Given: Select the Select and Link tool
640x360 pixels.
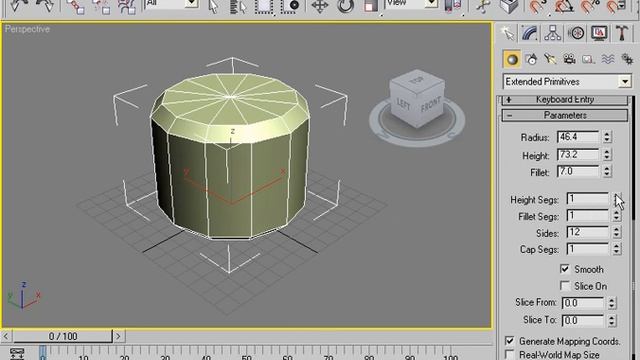Looking at the screenshot, I should tap(76, 7).
